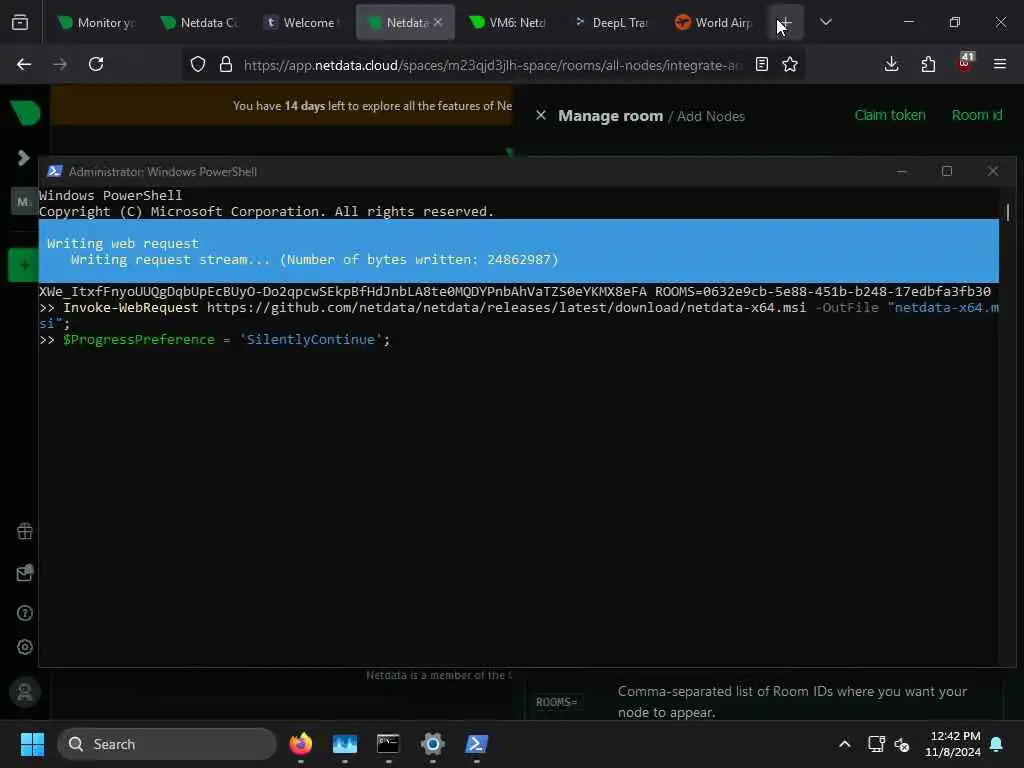Click Manage room breadcrumb title
The height and width of the screenshot is (768, 1024).
[610, 116]
